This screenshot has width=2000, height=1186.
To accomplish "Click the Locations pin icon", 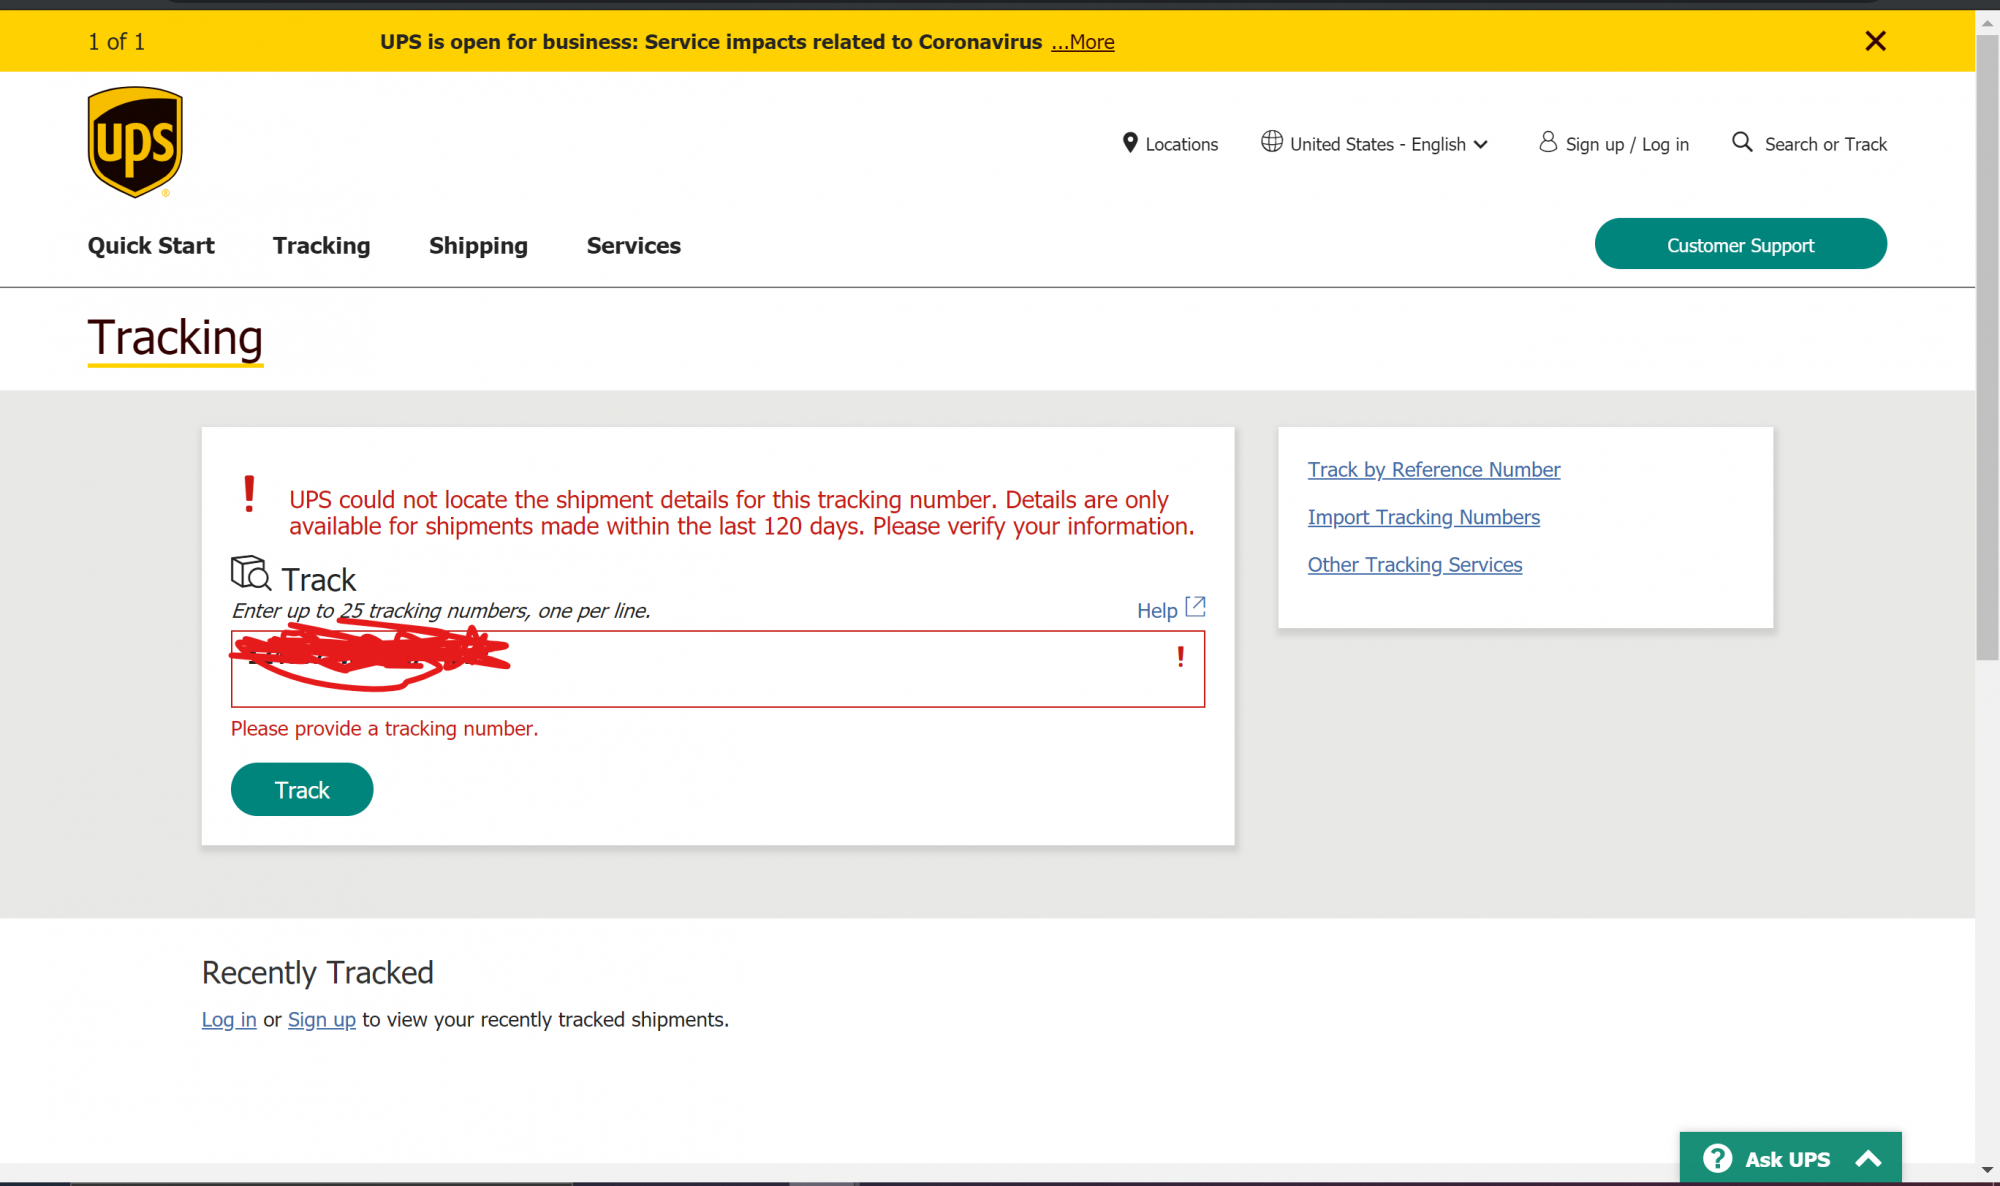I will coord(1130,143).
